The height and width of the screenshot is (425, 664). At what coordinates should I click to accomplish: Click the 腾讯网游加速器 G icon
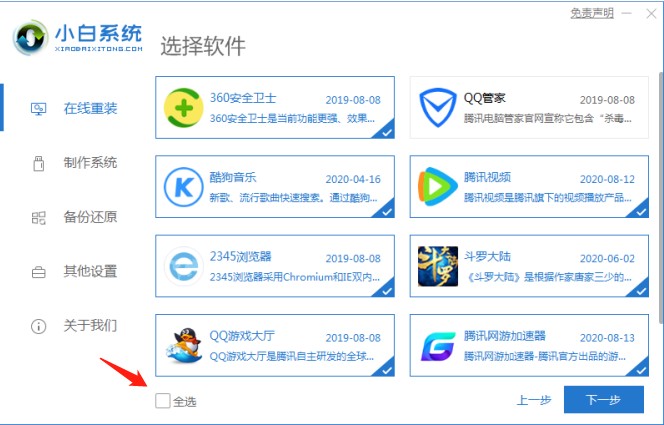pyautogui.click(x=438, y=346)
